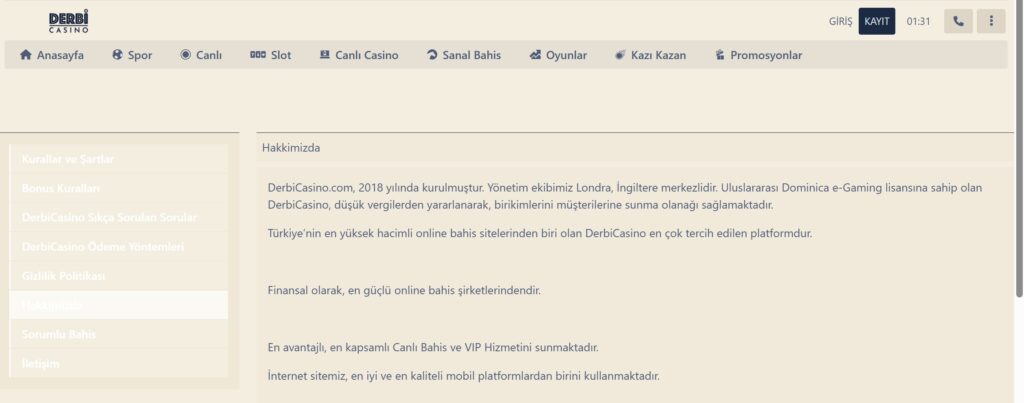Click the Sanal Bahis swirl icon

coord(432,55)
